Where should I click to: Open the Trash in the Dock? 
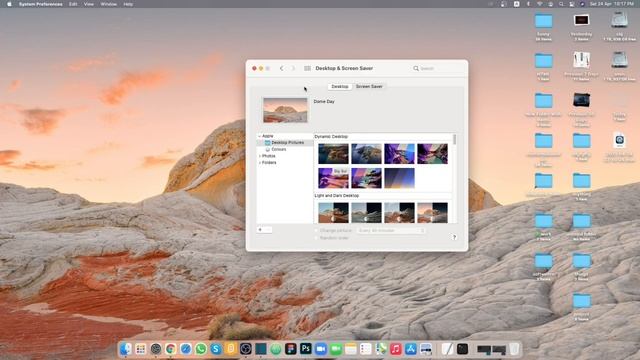[x=514, y=349]
